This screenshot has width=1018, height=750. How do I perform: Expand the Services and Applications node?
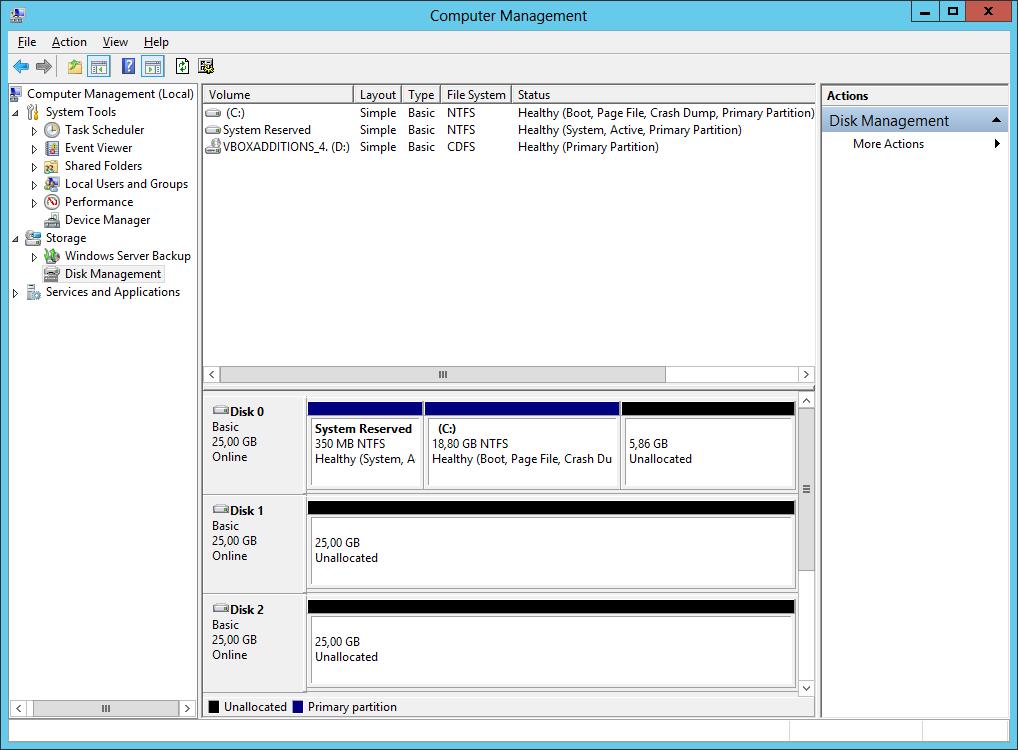(x=16, y=293)
